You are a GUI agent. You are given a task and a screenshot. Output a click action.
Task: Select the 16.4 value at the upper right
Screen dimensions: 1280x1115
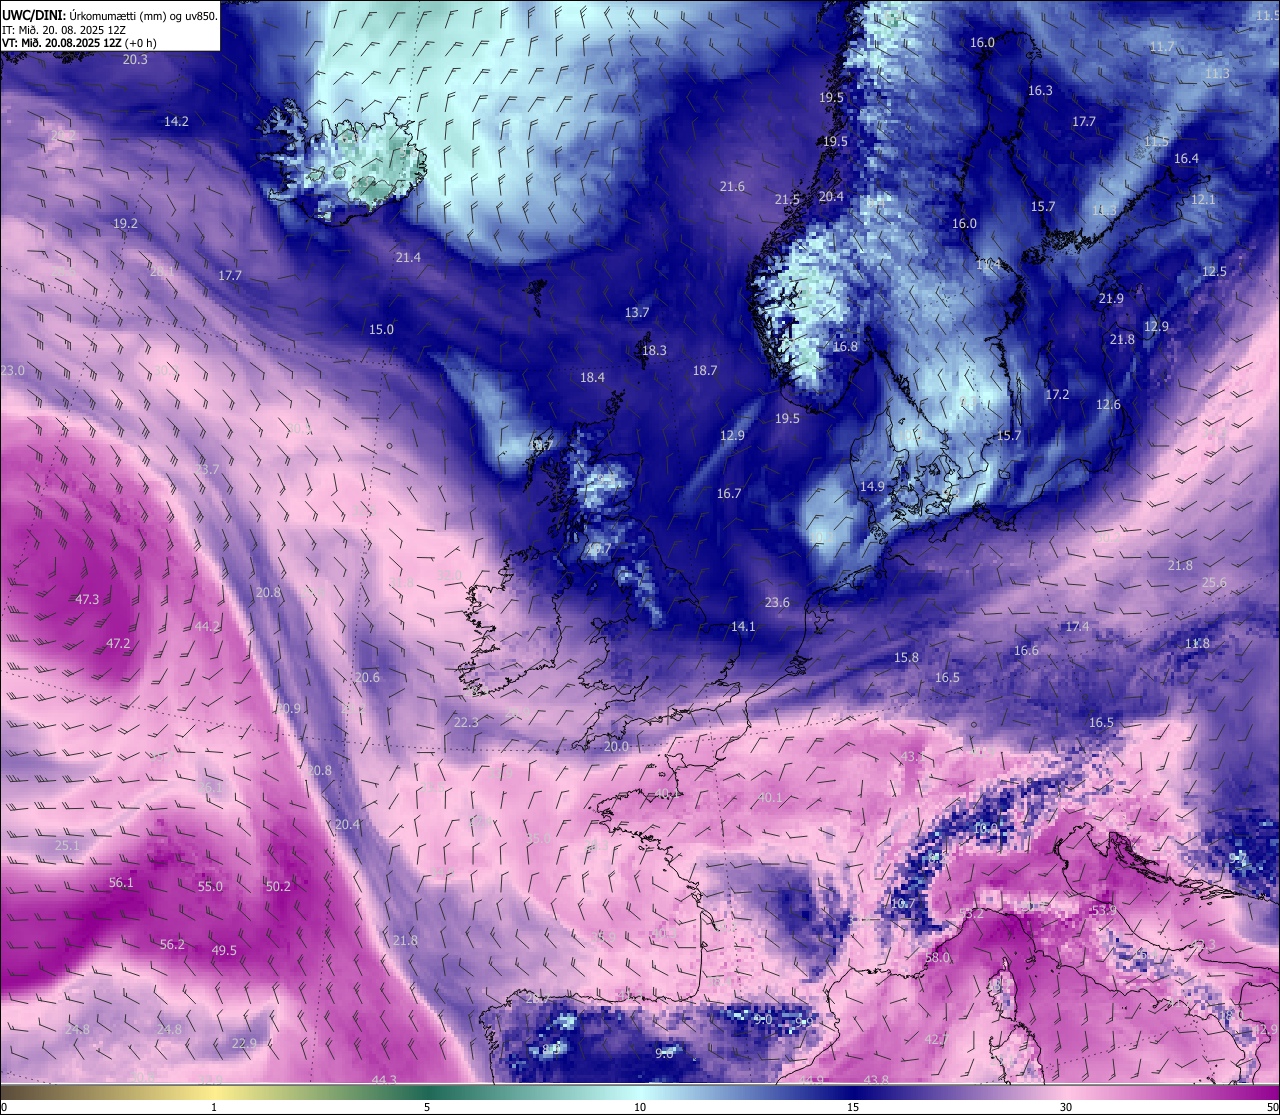tap(1186, 159)
